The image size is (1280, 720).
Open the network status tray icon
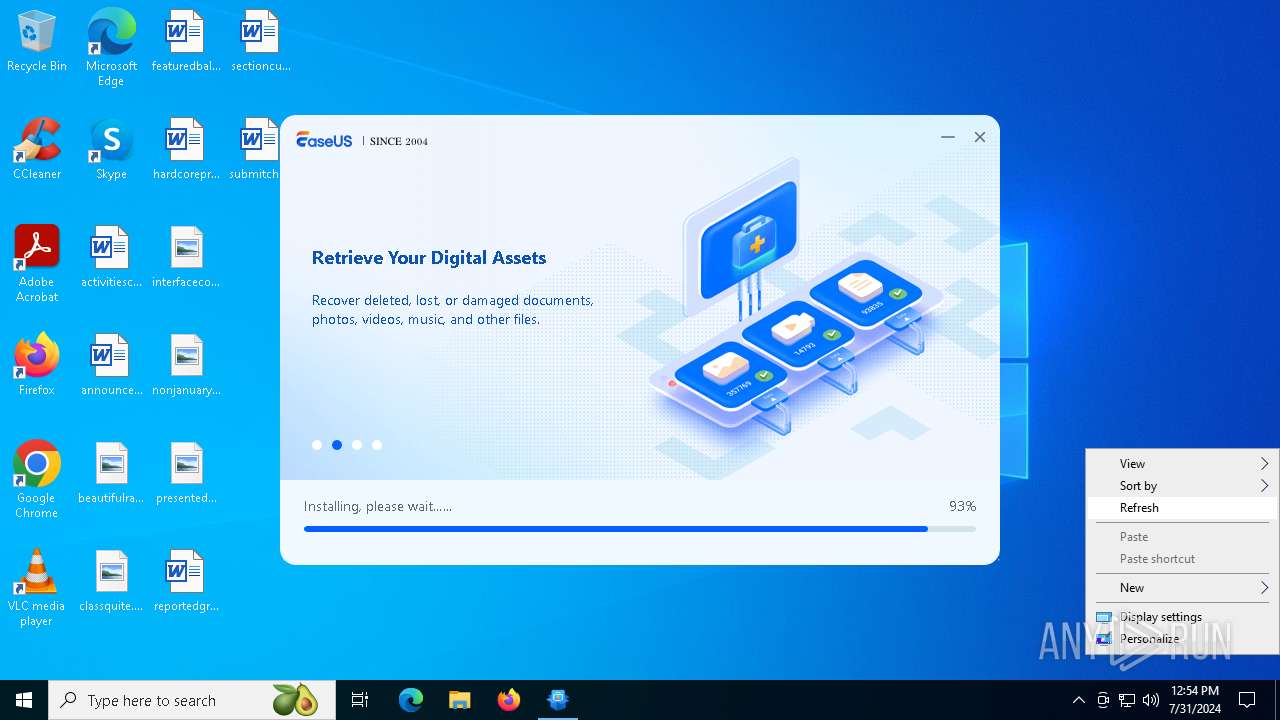[1127, 700]
